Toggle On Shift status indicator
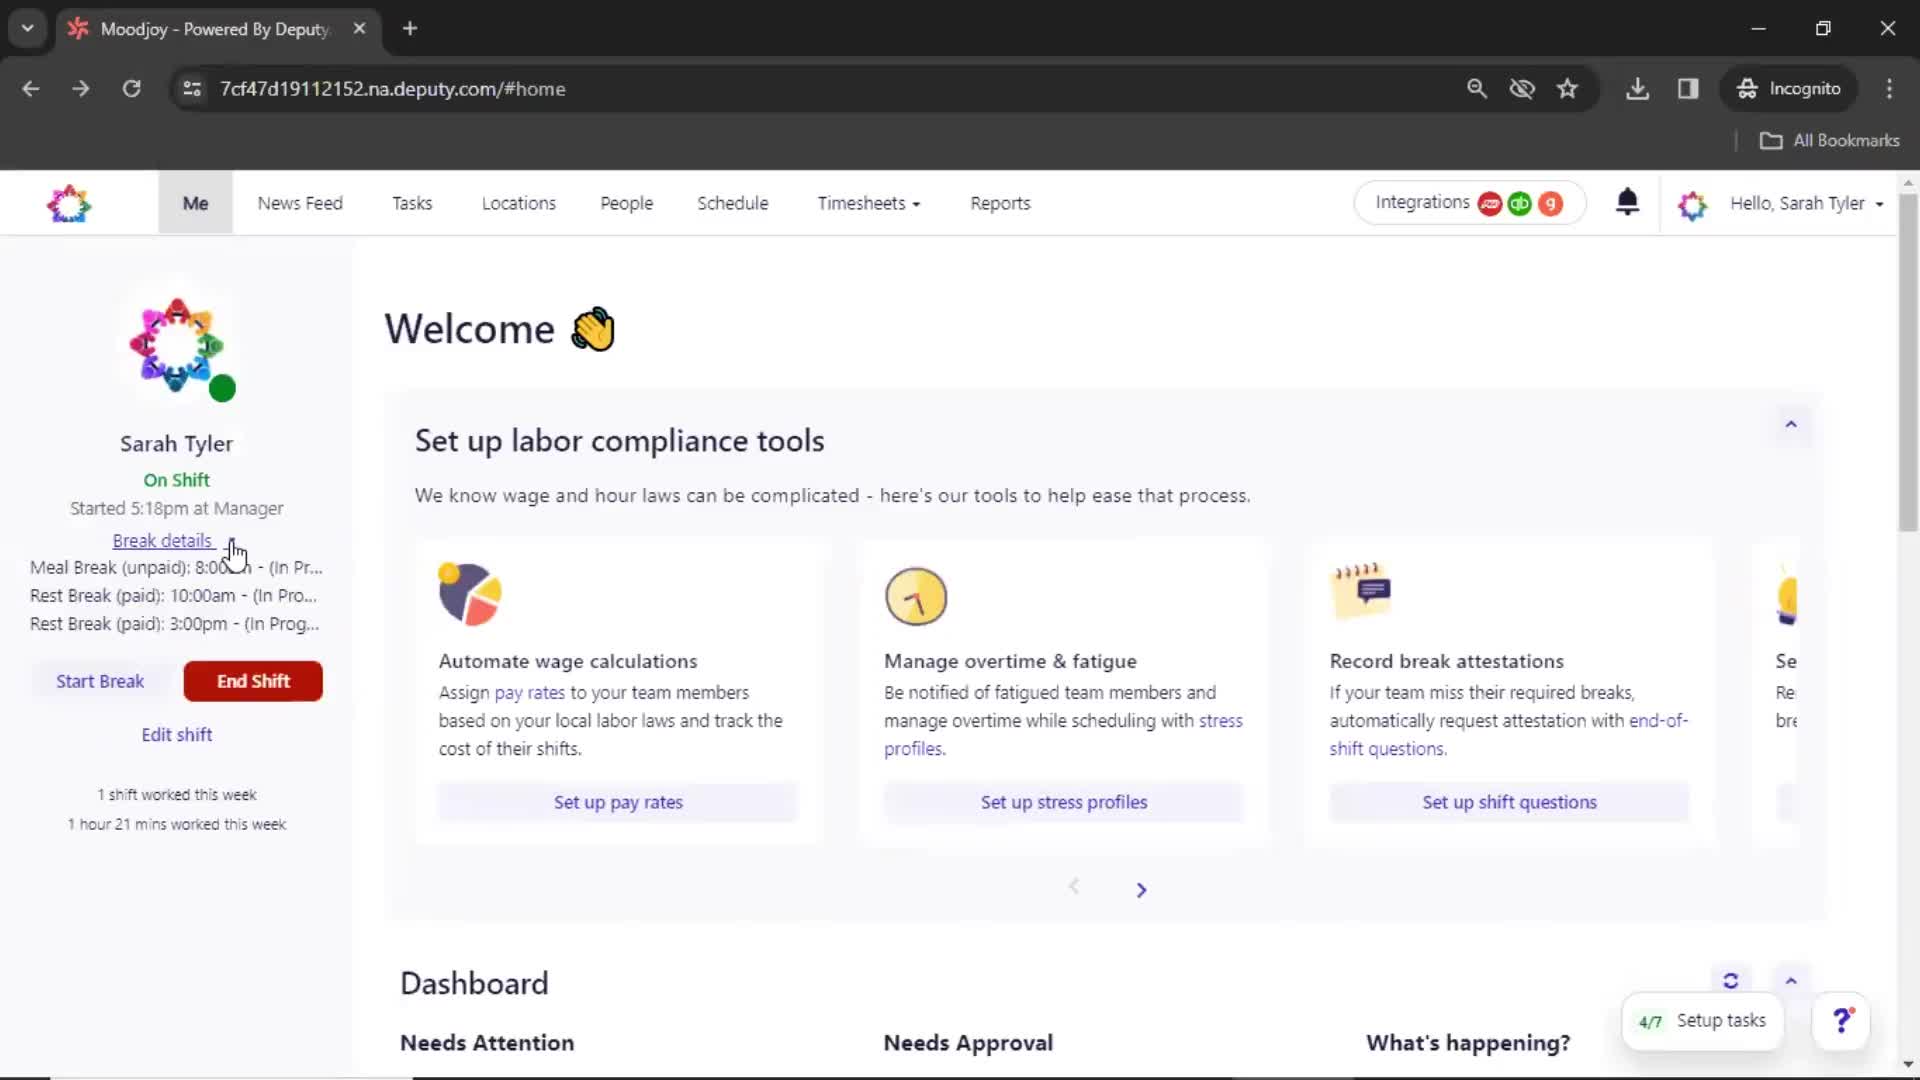The height and width of the screenshot is (1080, 1920). click(x=175, y=479)
